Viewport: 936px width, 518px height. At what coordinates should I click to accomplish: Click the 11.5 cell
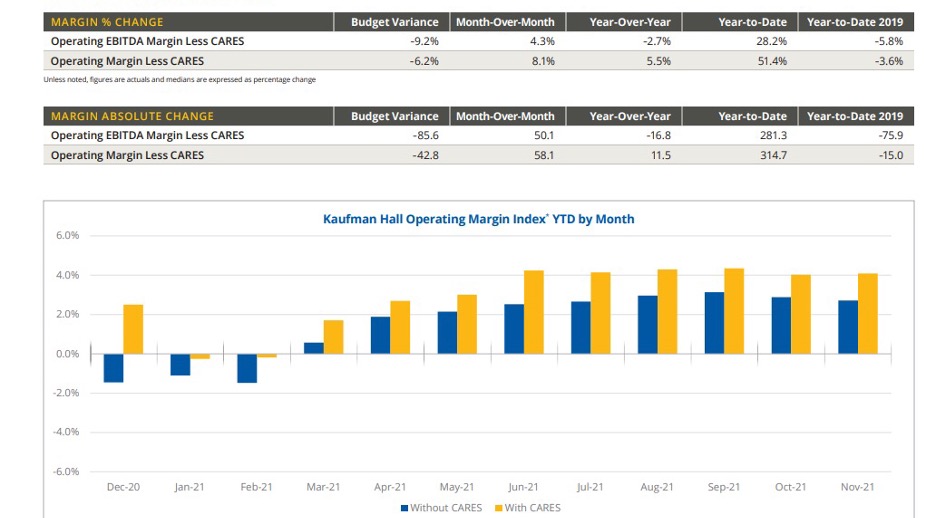pos(661,155)
